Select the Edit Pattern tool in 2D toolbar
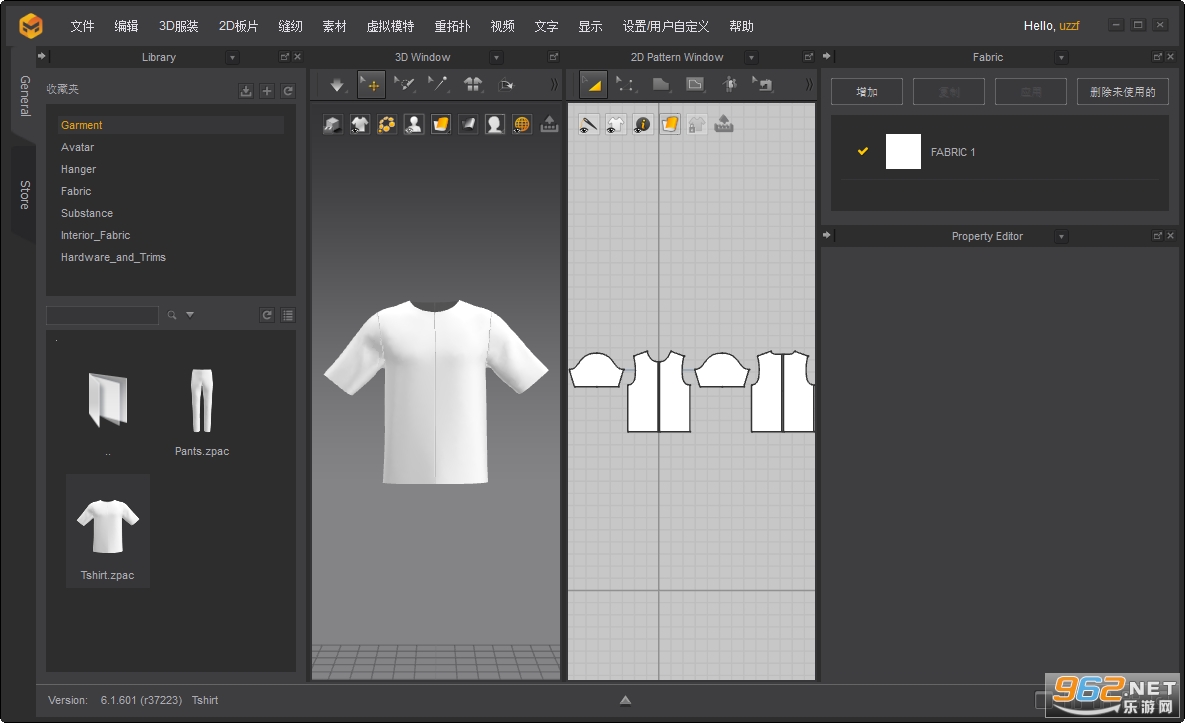The width and height of the screenshot is (1185, 723). [593, 85]
